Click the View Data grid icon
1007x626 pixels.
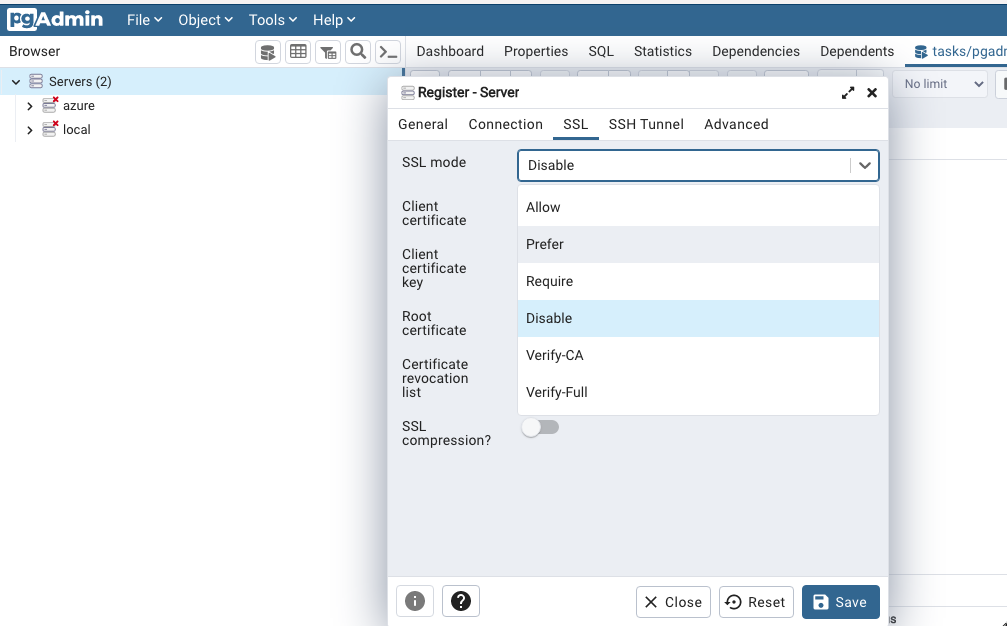tap(298, 51)
